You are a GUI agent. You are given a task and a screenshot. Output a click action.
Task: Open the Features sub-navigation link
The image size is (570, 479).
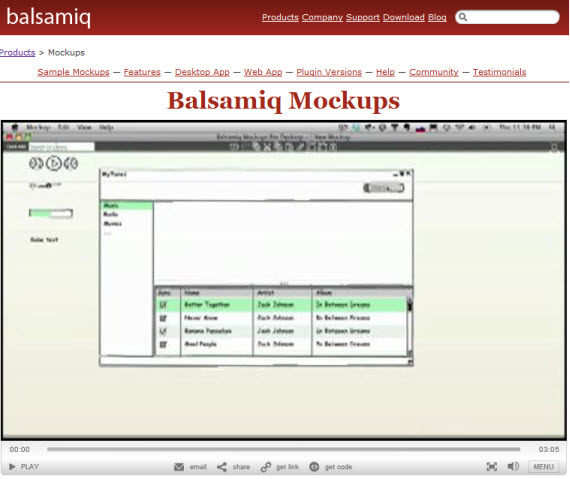coord(142,72)
